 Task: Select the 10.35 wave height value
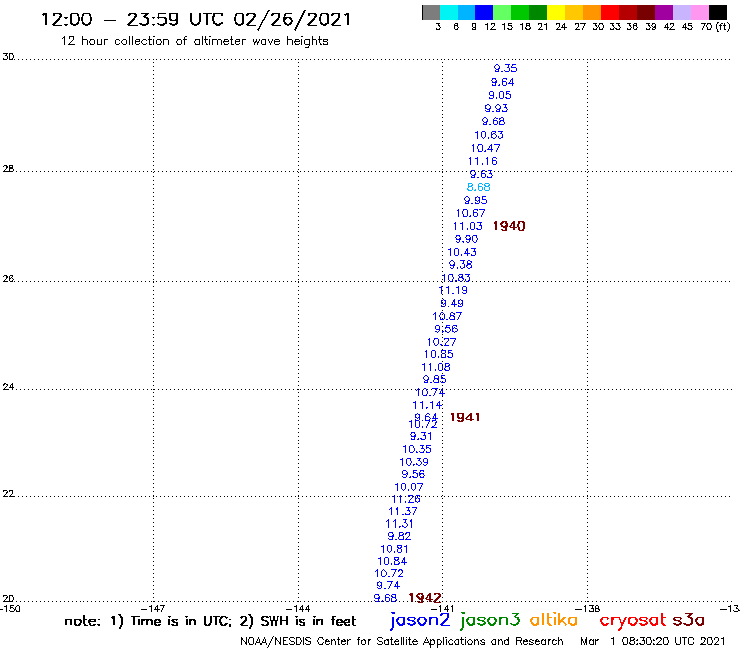(x=417, y=449)
